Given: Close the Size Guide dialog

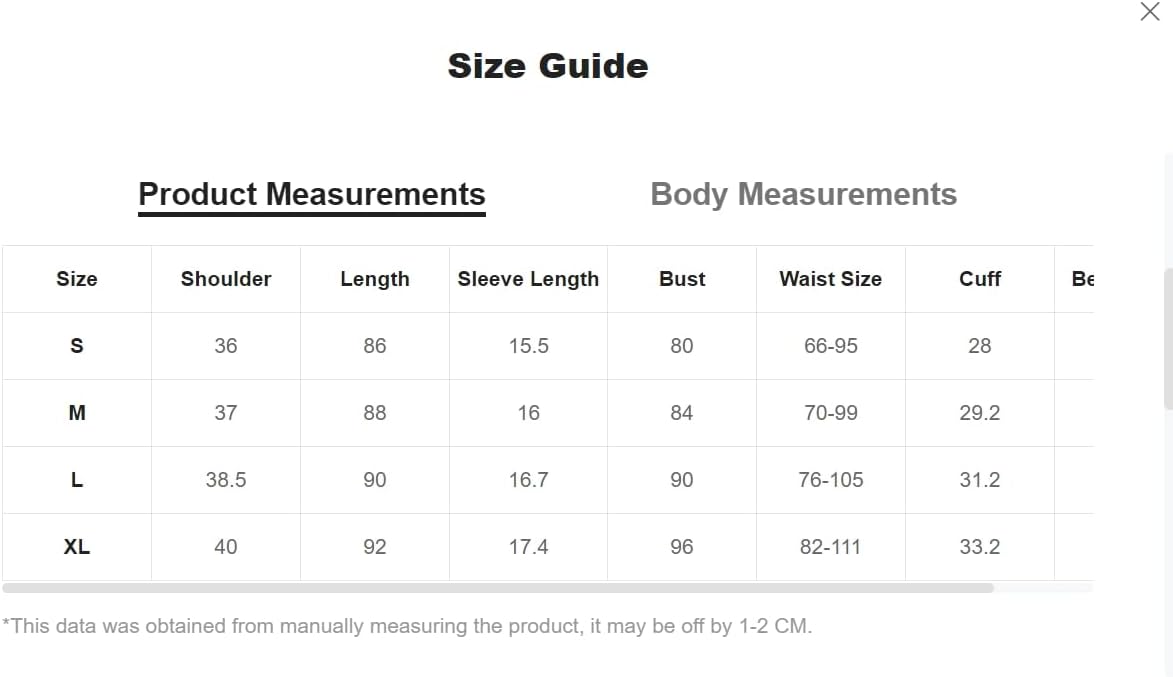Looking at the screenshot, I should click(1150, 12).
